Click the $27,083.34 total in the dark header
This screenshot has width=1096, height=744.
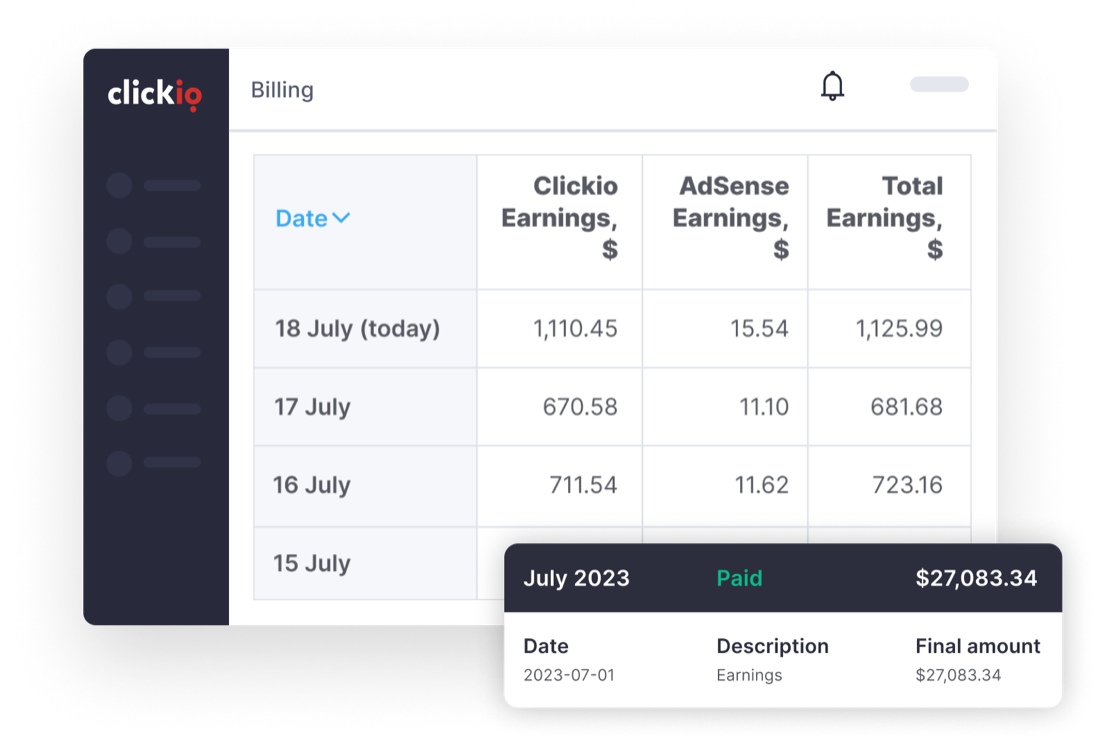976,578
